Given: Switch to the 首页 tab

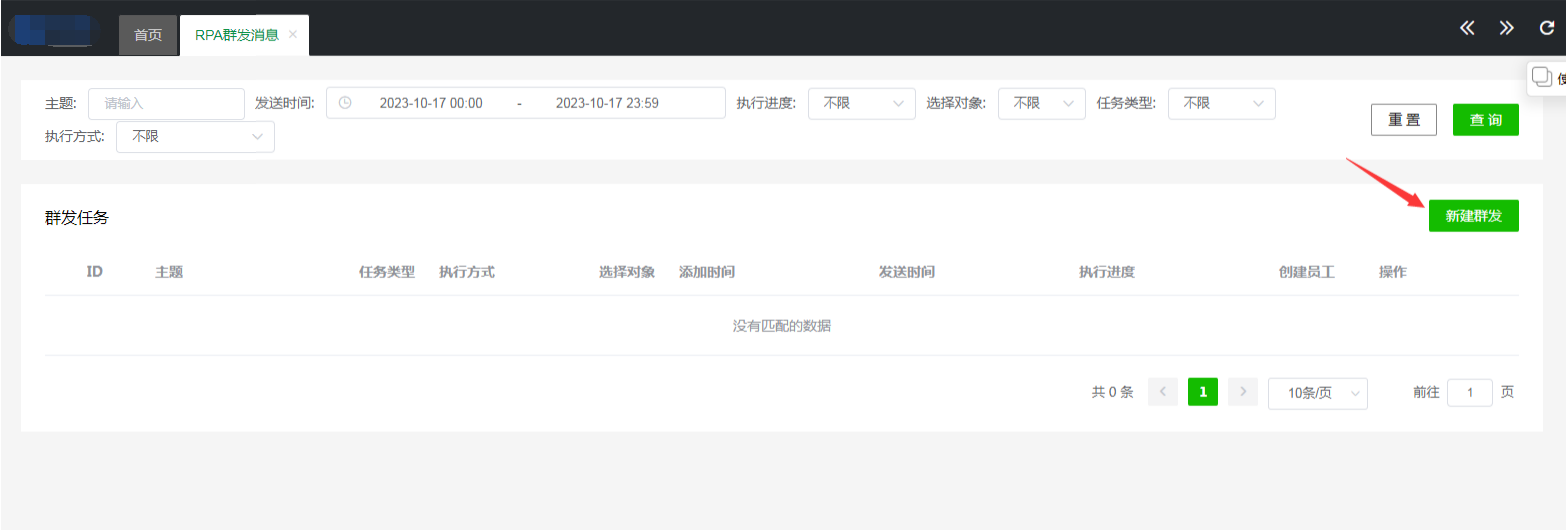Looking at the screenshot, I should click(148, 35).
